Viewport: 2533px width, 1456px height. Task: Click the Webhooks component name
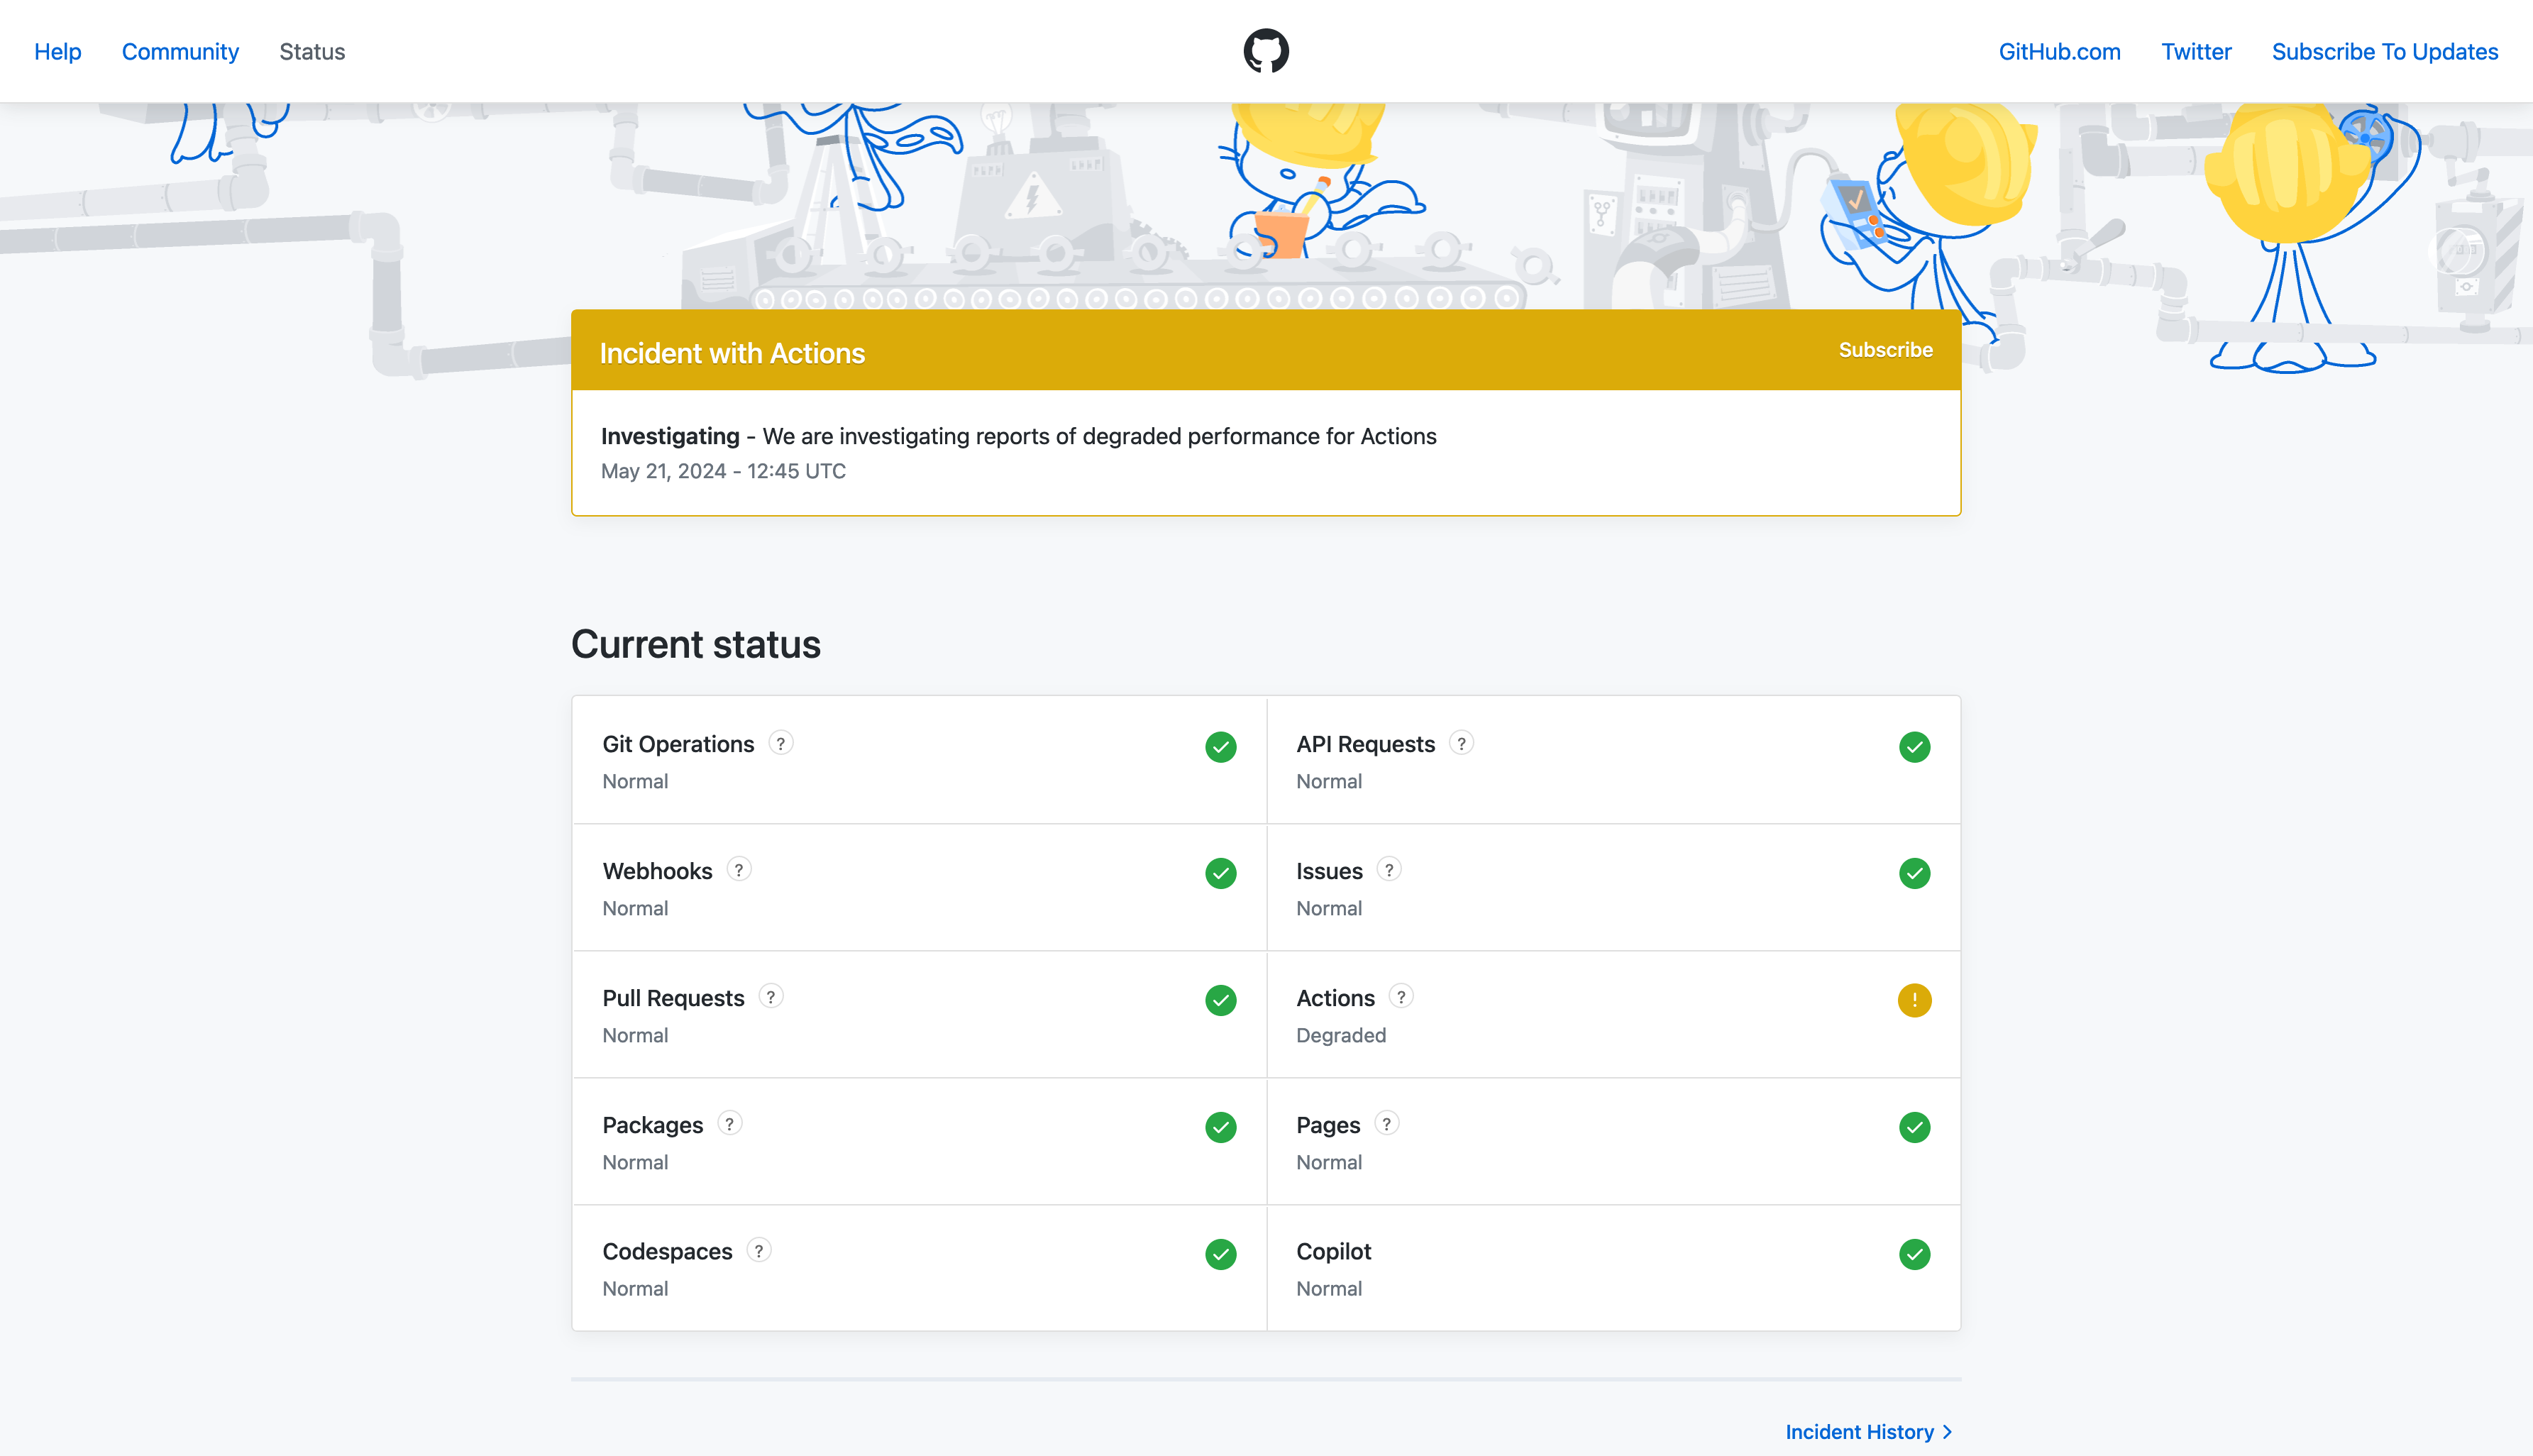coord(657,871)
